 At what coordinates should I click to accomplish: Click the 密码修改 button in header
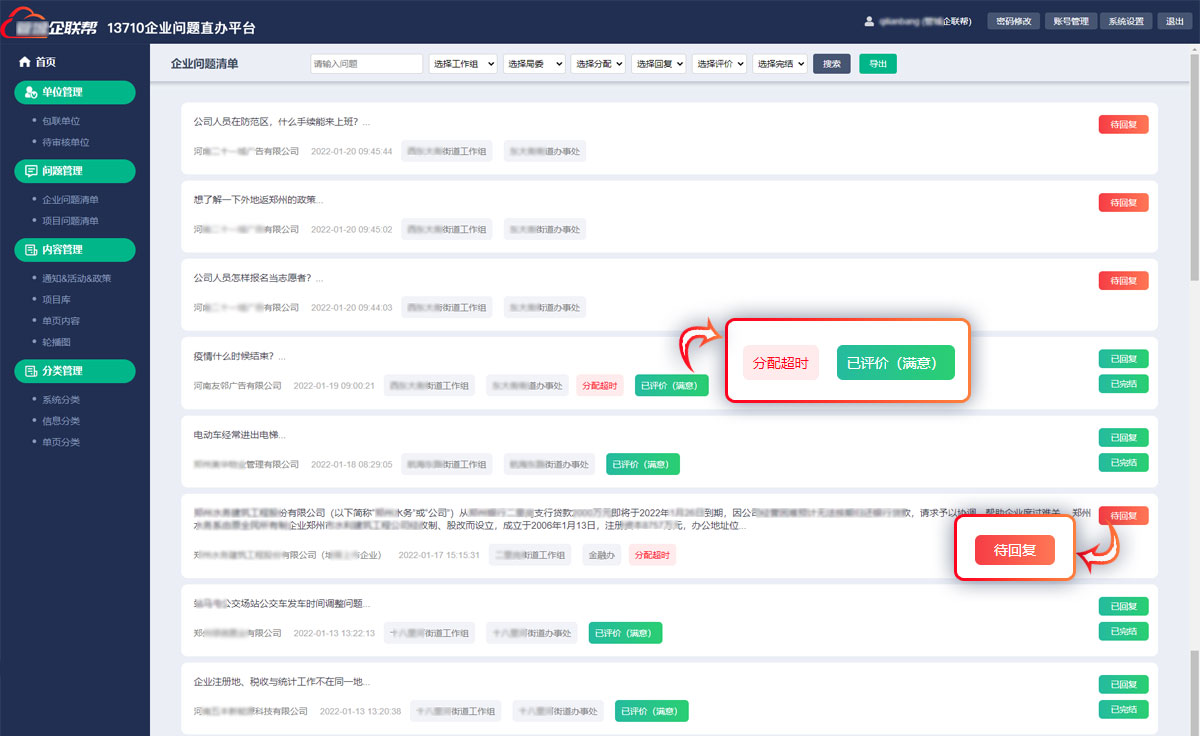[x=1013, y=21]
